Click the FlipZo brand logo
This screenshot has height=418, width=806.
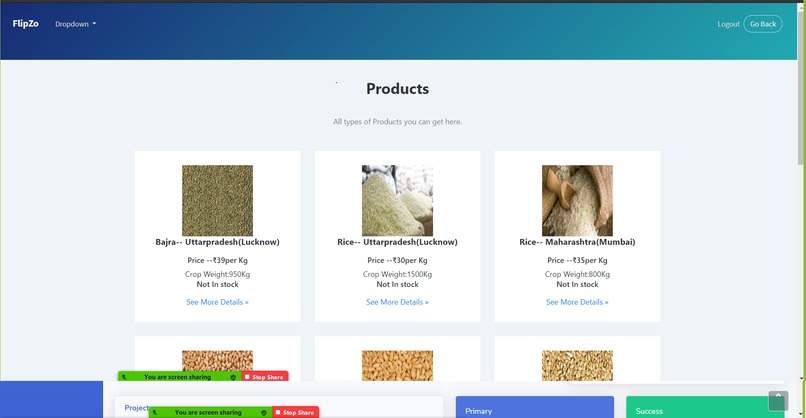pos(25,24)
